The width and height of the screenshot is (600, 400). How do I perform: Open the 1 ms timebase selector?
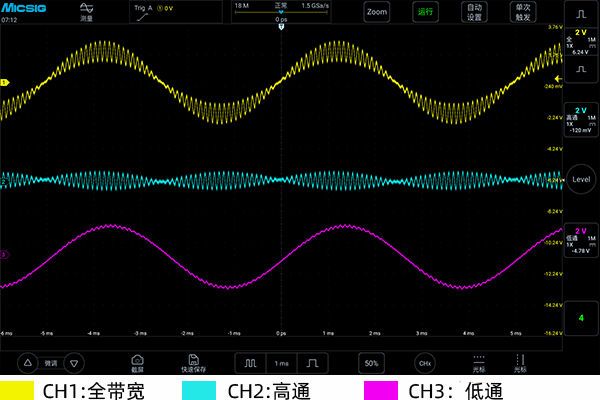click(281, 363)
